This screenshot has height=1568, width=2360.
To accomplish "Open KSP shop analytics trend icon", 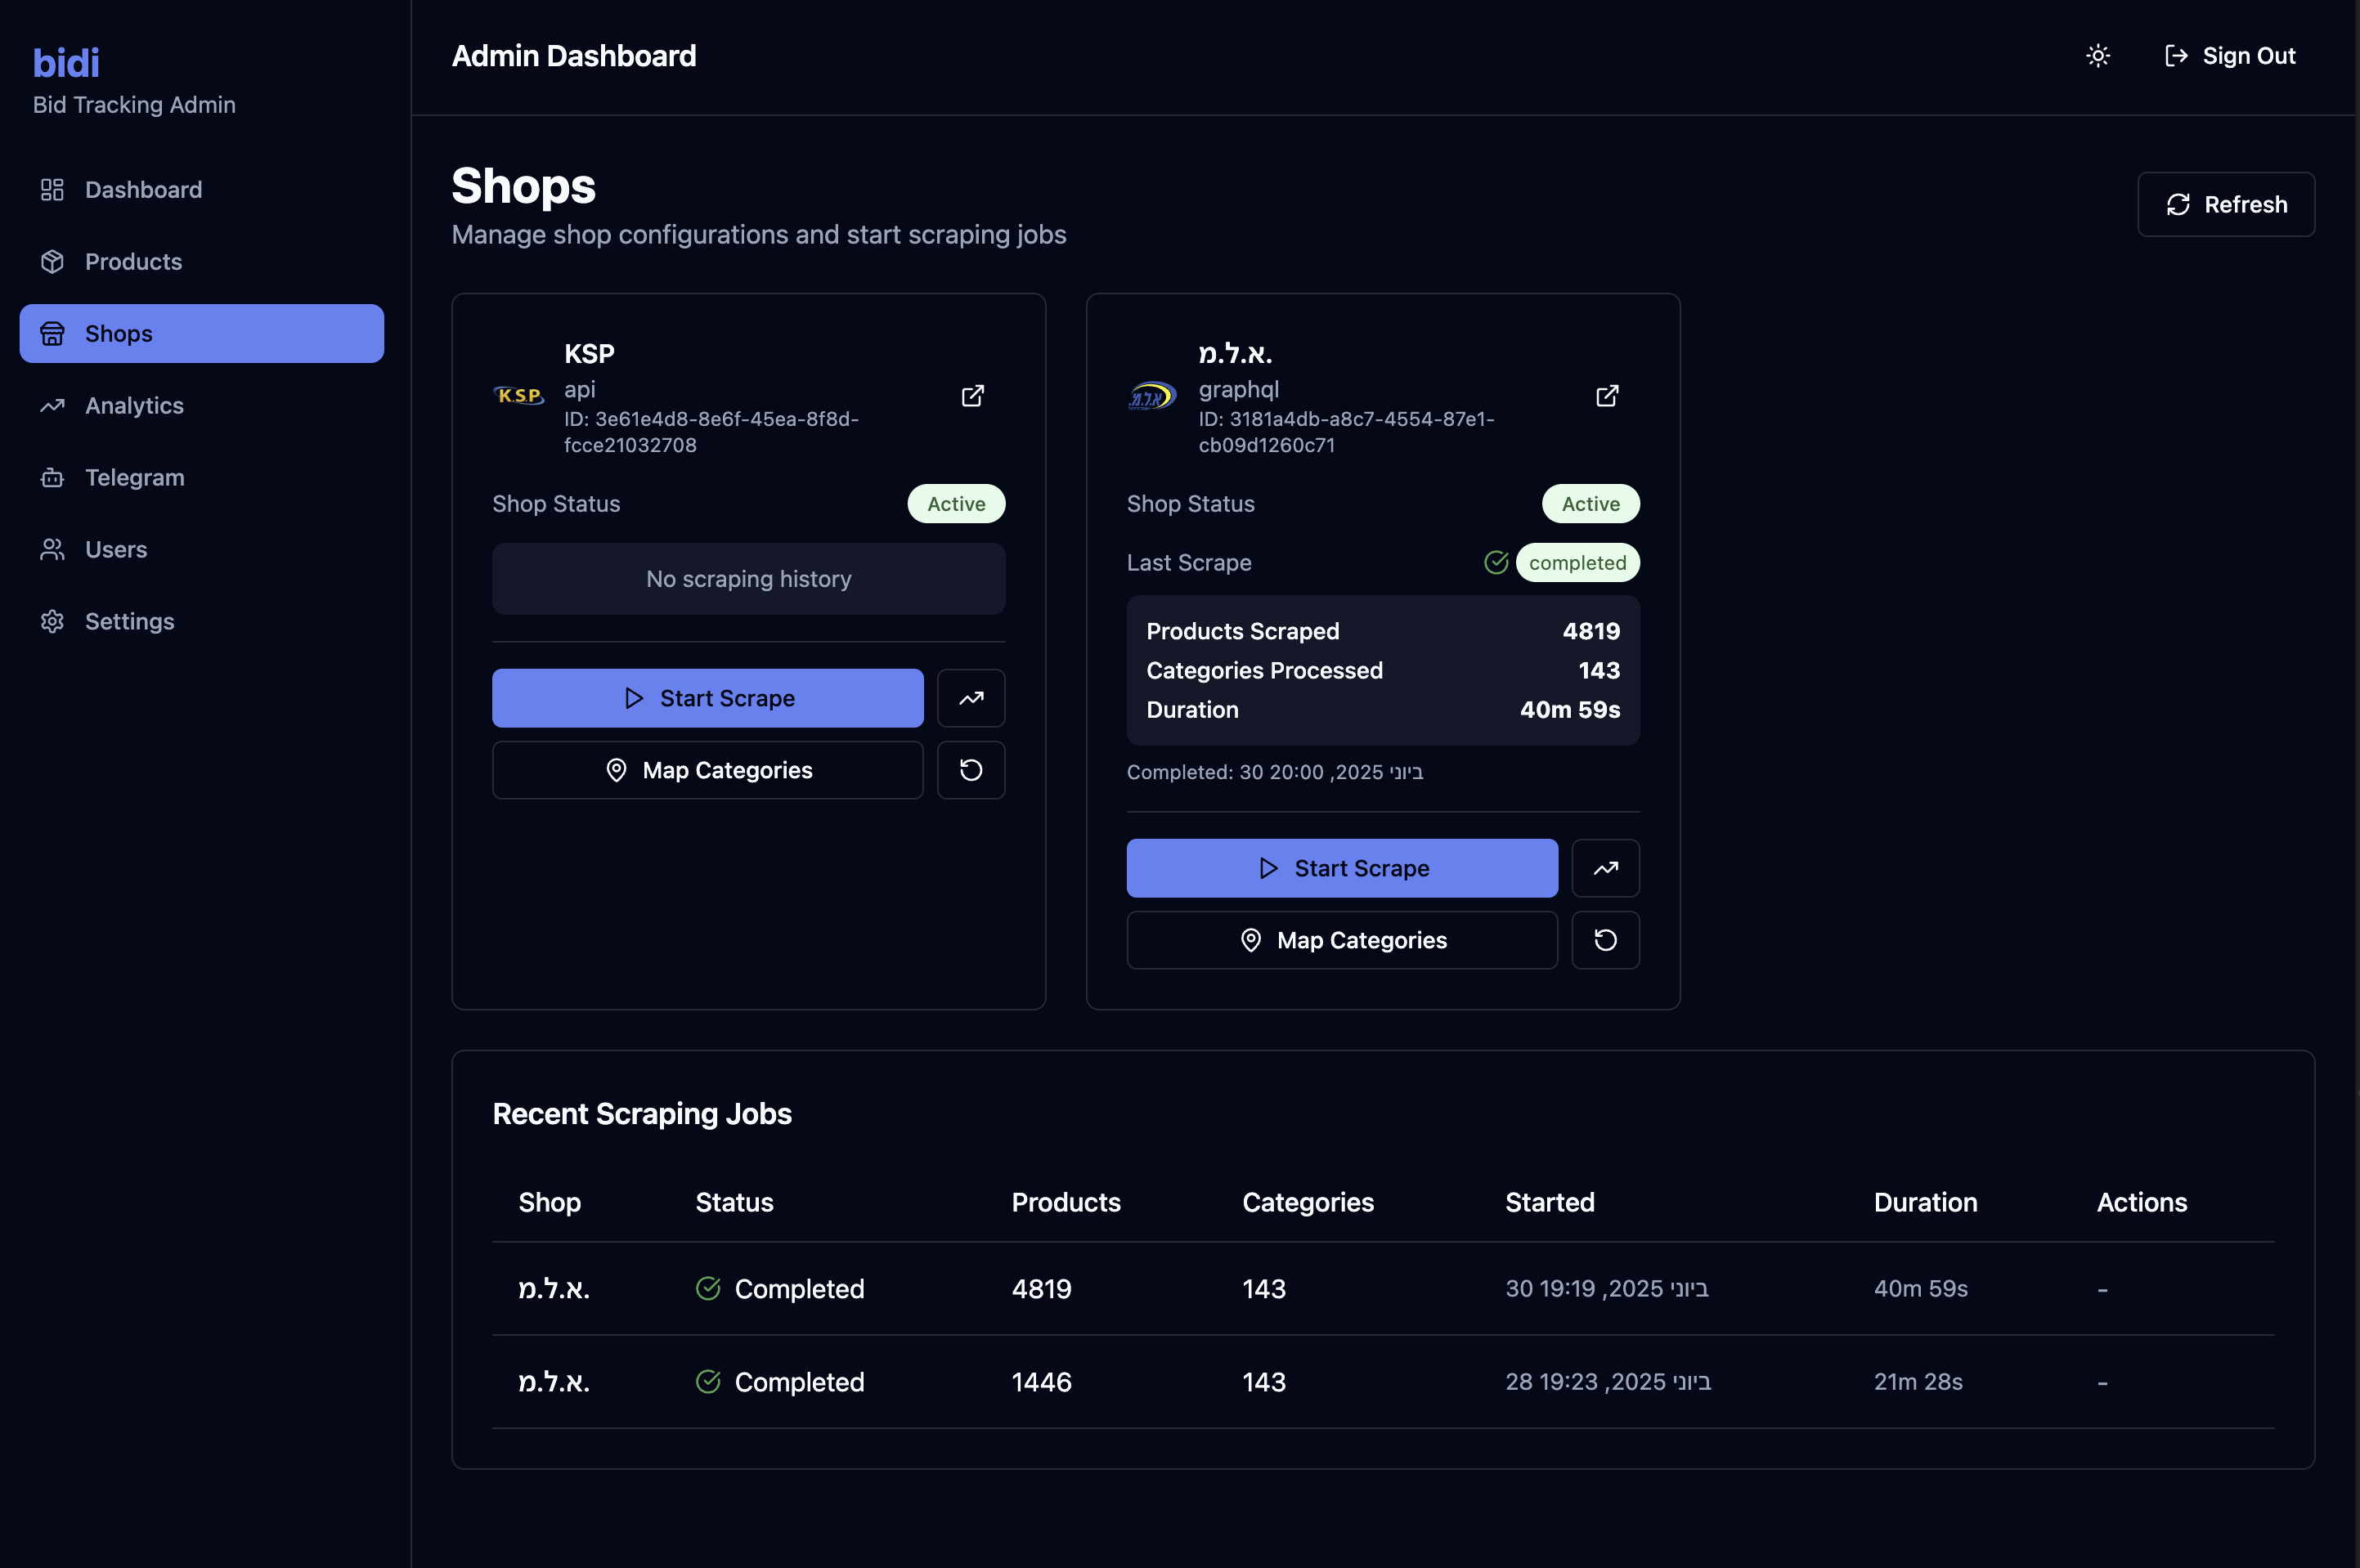I will pos(971,698).
